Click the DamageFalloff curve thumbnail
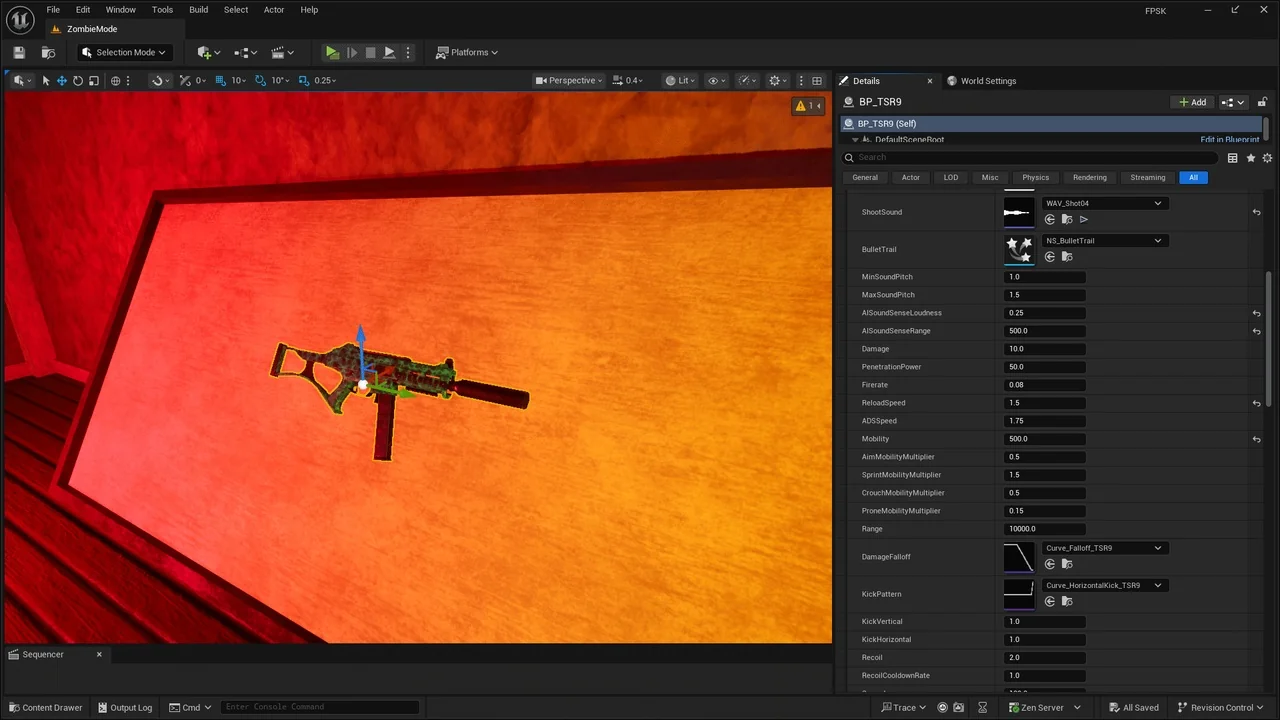The height and width of the screenshot is (720, 1280). pos(1019,557)
